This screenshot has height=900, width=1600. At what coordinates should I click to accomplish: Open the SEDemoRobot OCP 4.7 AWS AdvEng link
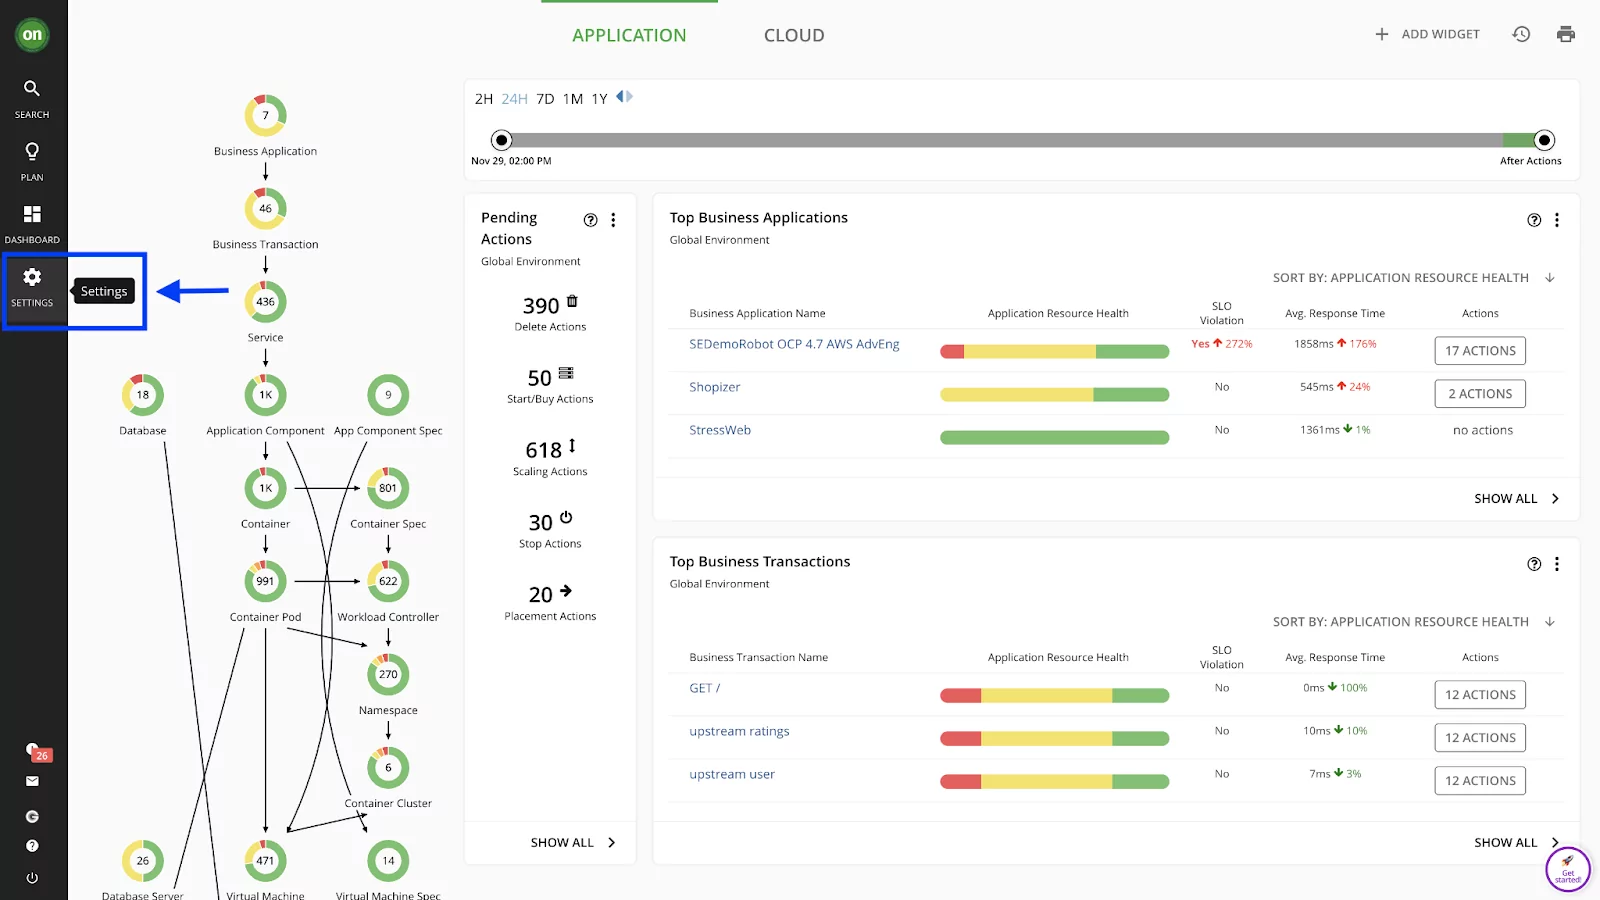pyautogui.click(x=794, y=344)
